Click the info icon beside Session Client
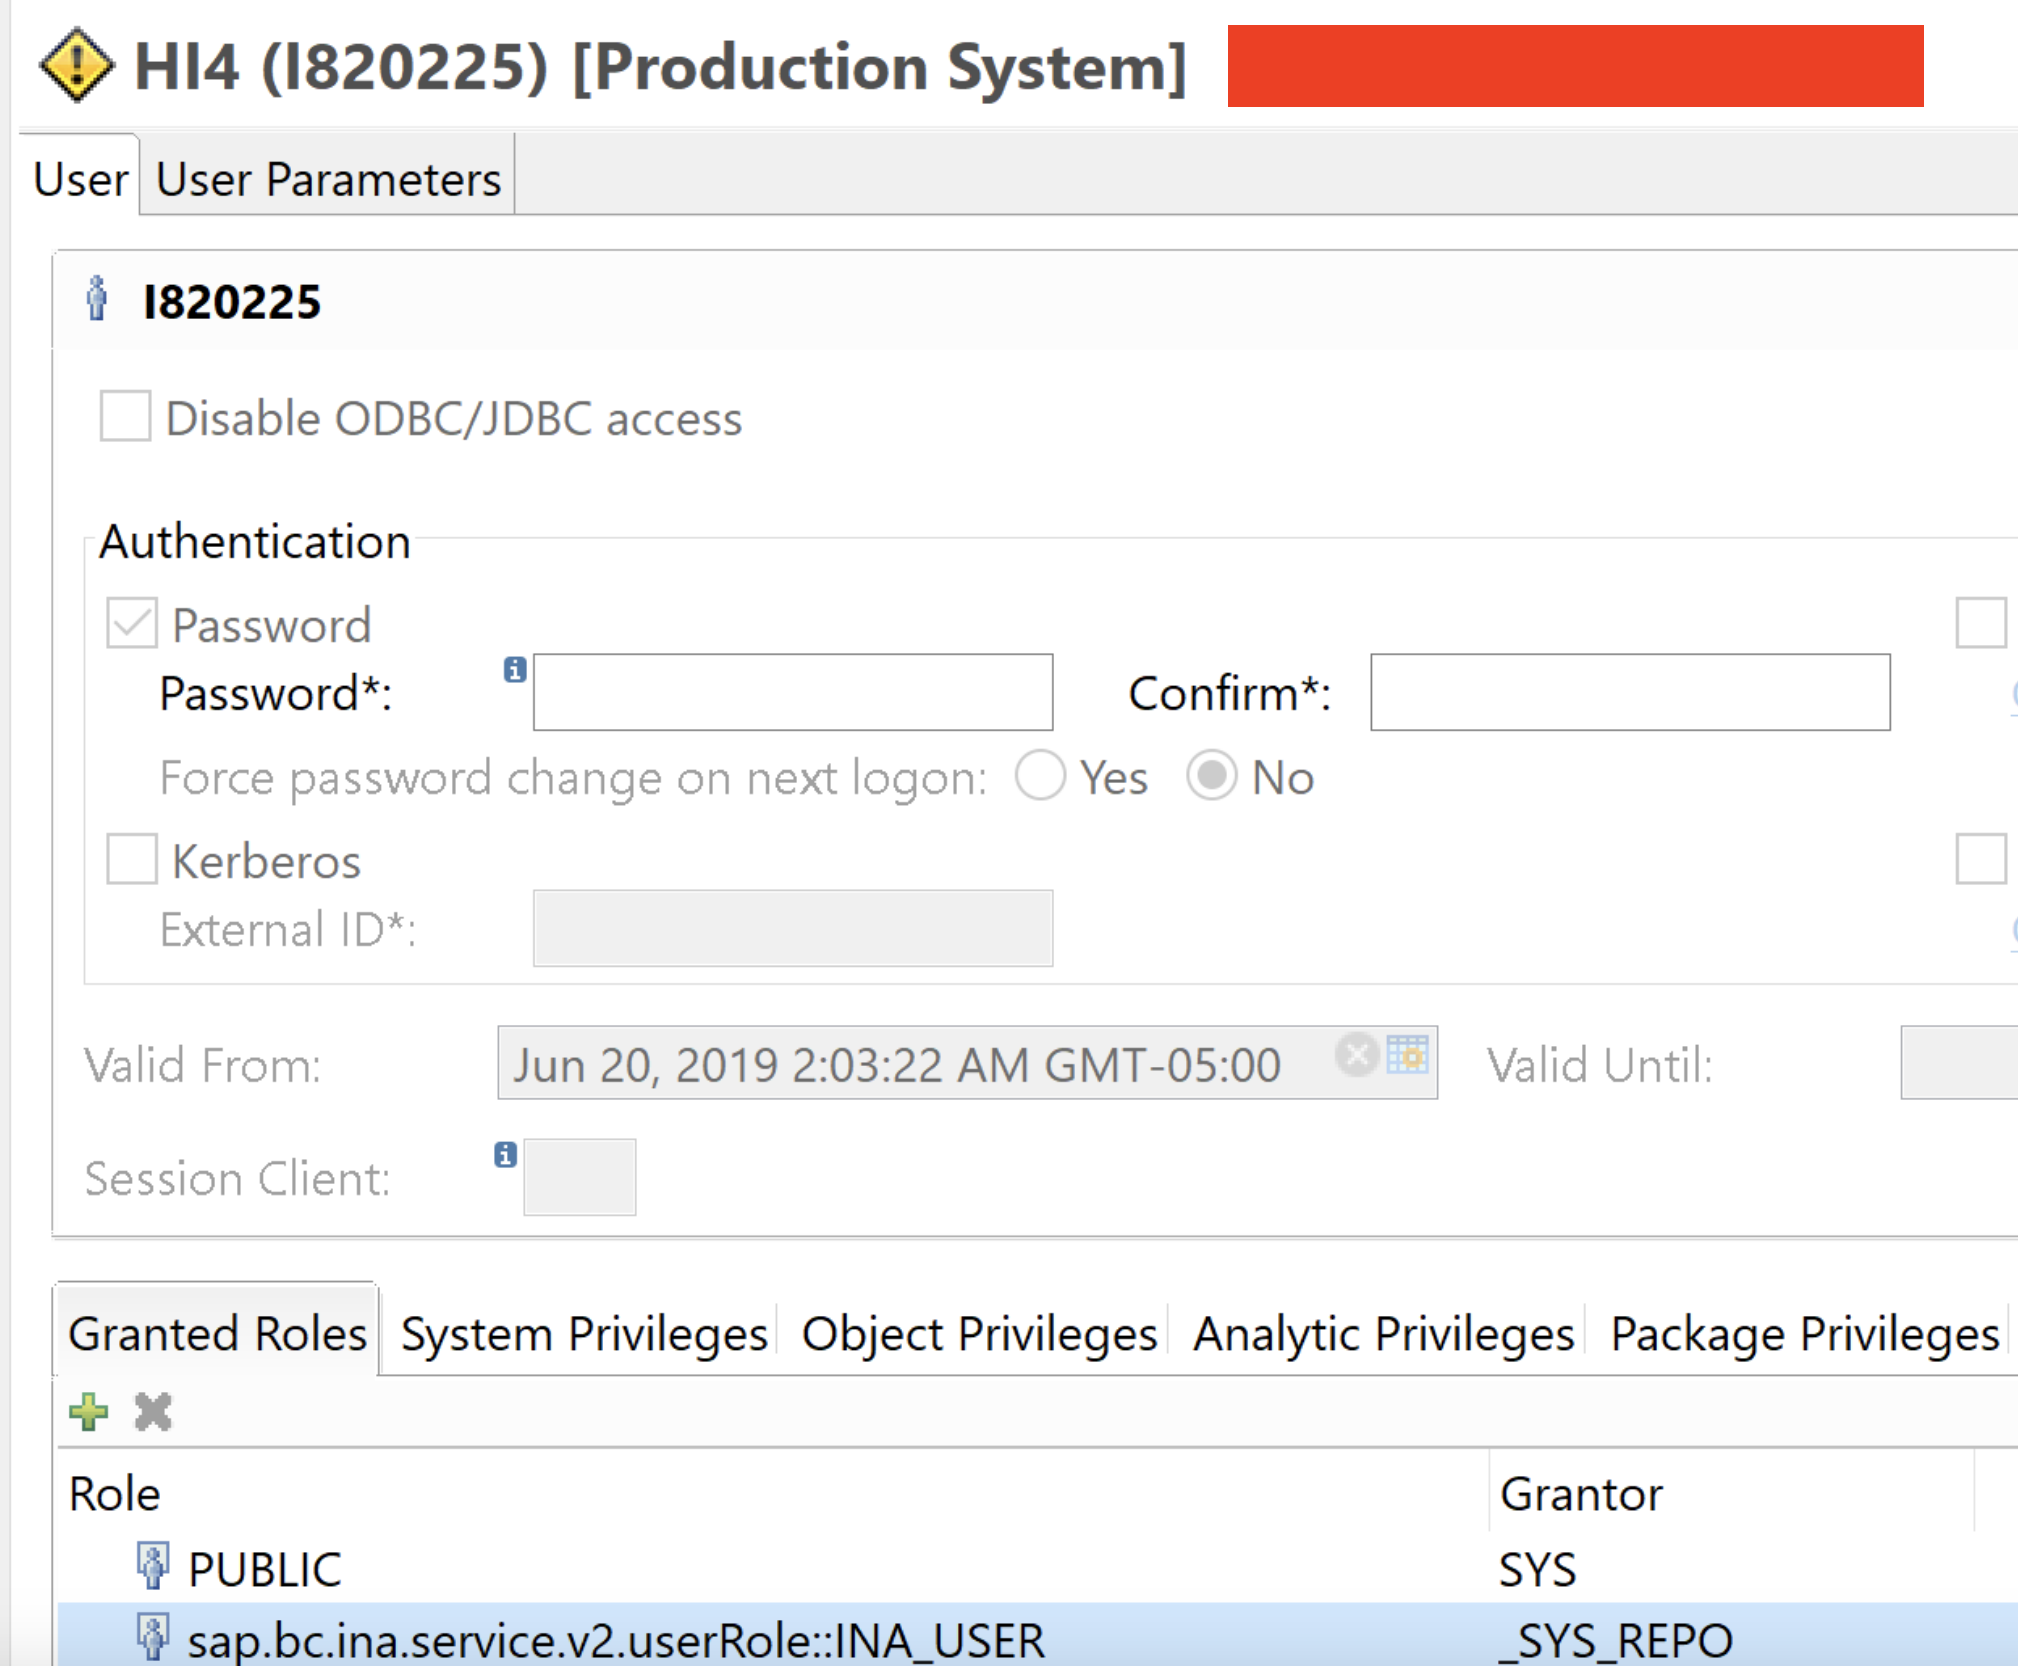Image resolution: width=2018 pixels, height=1666 pixels. click(x=506, y=1155)
